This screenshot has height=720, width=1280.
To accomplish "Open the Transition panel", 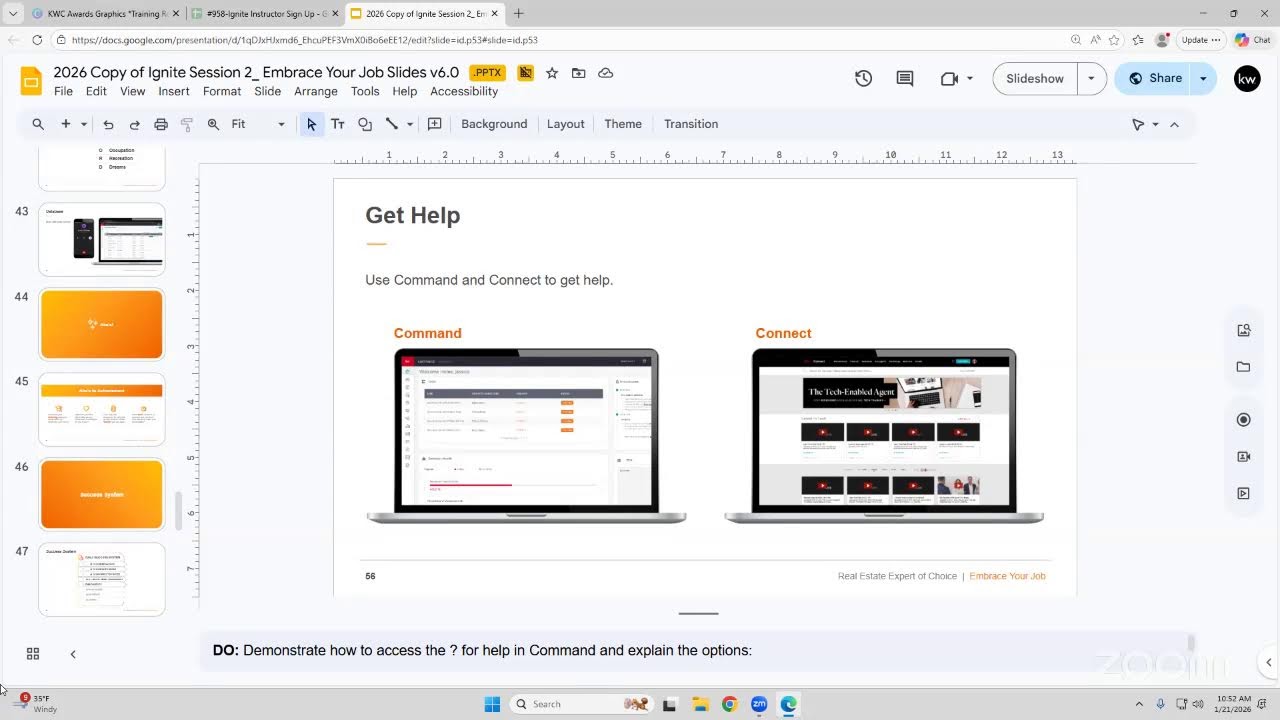I will tap(691, 124).
